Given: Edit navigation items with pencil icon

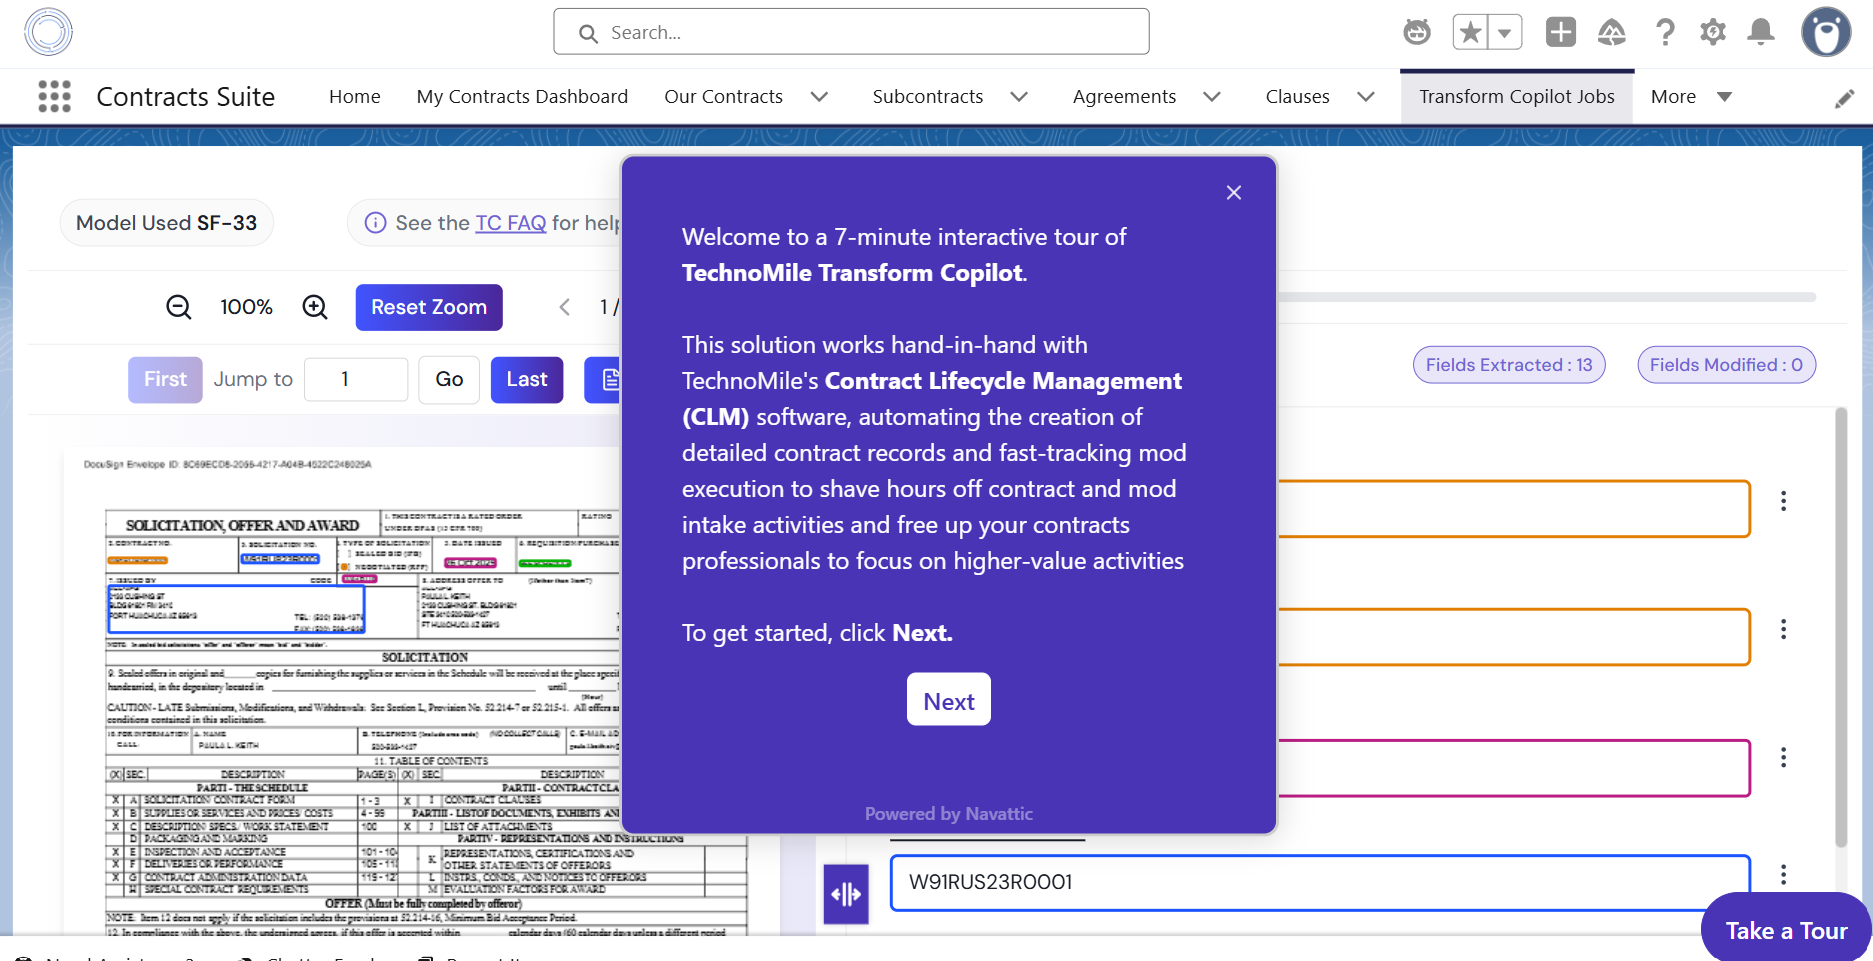Looking at the screenshot, I should coord(1845,98).
